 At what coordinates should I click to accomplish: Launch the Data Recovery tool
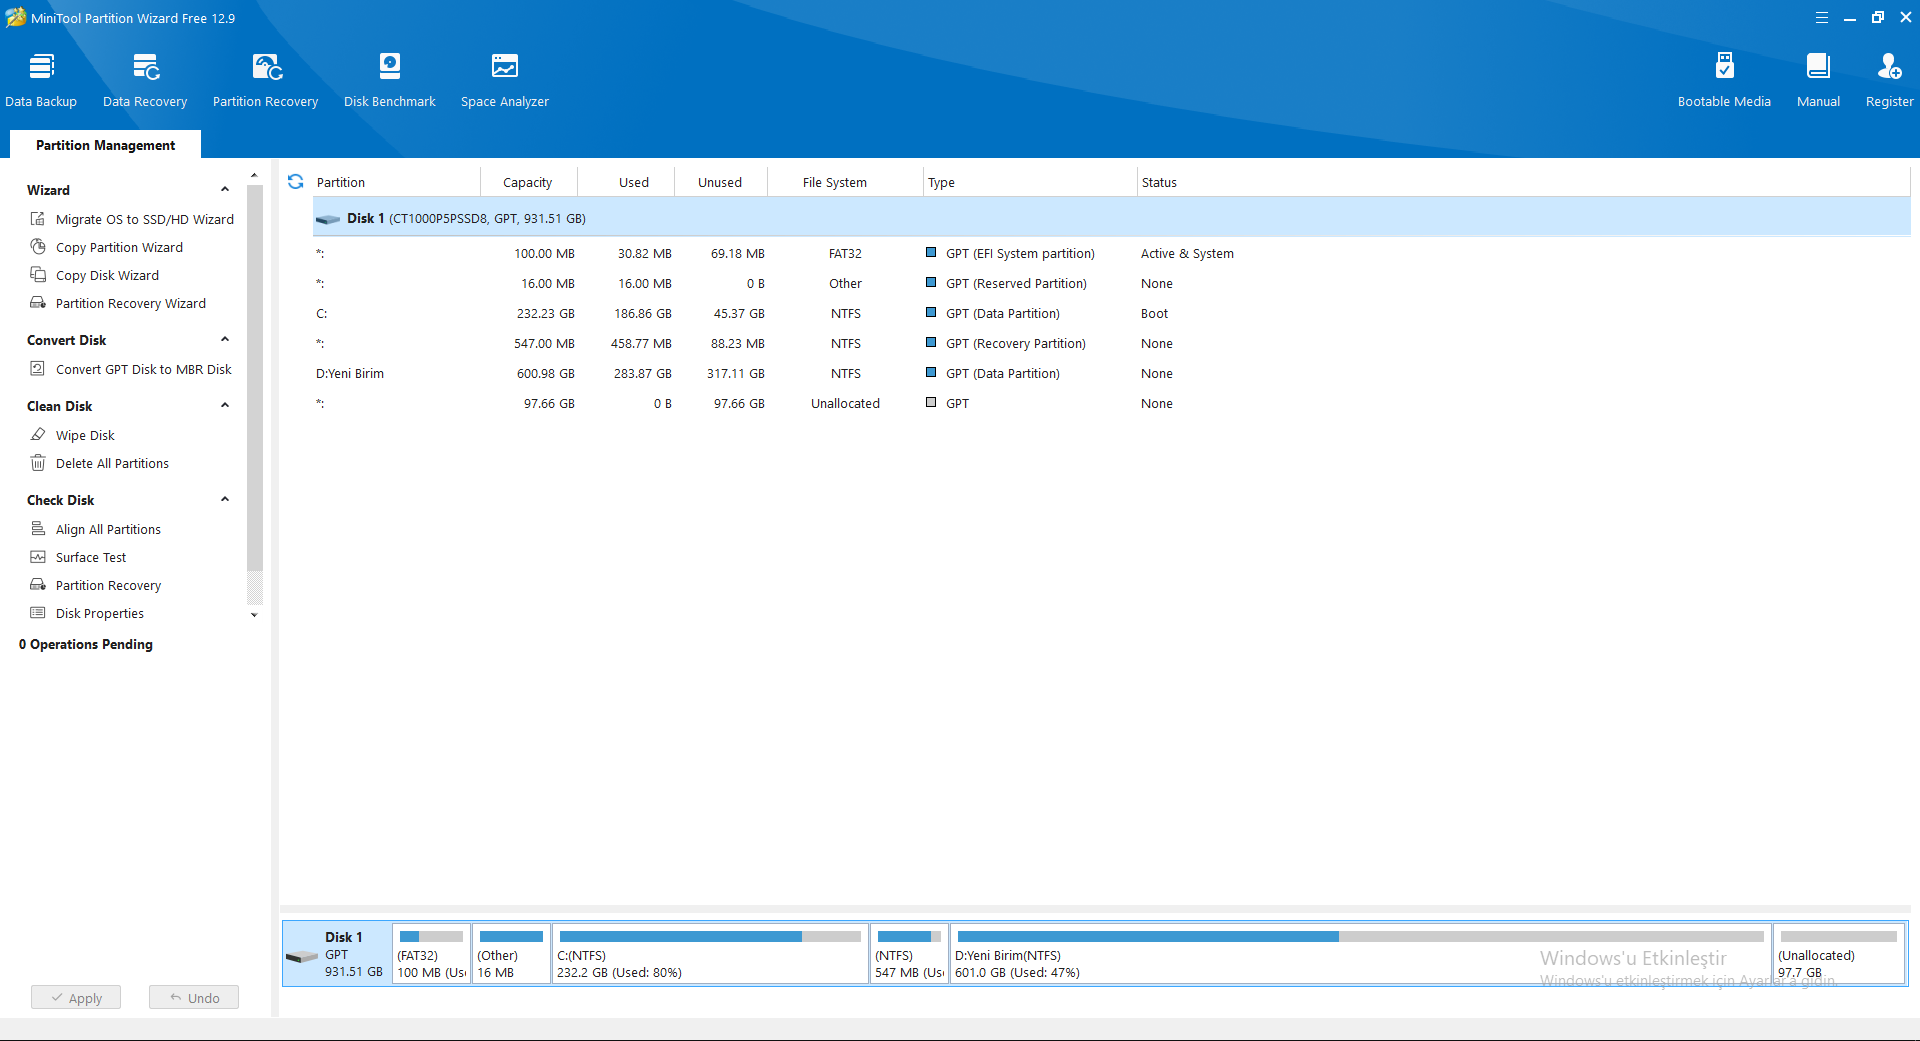[145, 80]
